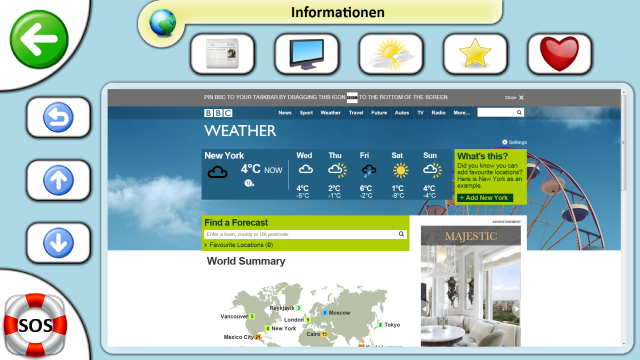Image resolution: width=640 pixels, height=360 pixels.
Task: Click the New York map label
Action: click(x=280, y=328)
